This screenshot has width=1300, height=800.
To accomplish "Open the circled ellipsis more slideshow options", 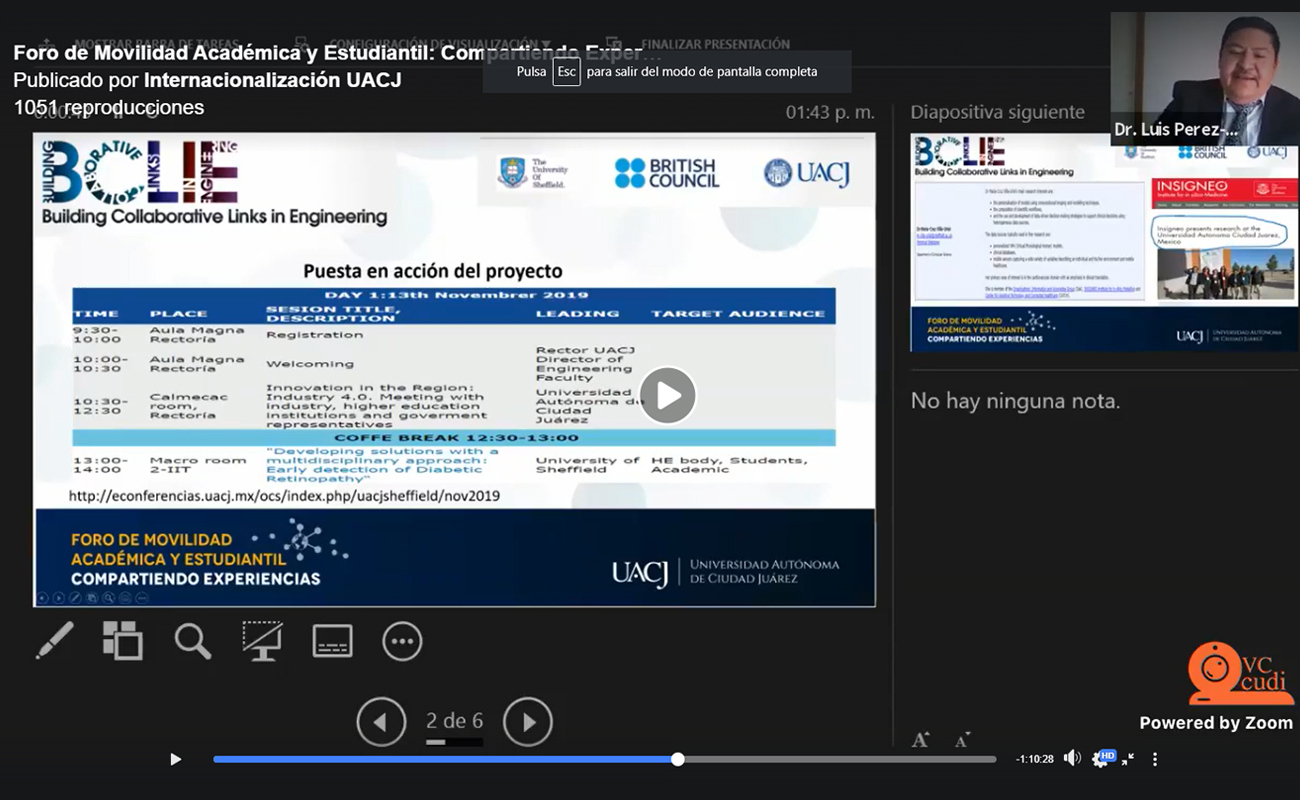I will tap(402, 641).
